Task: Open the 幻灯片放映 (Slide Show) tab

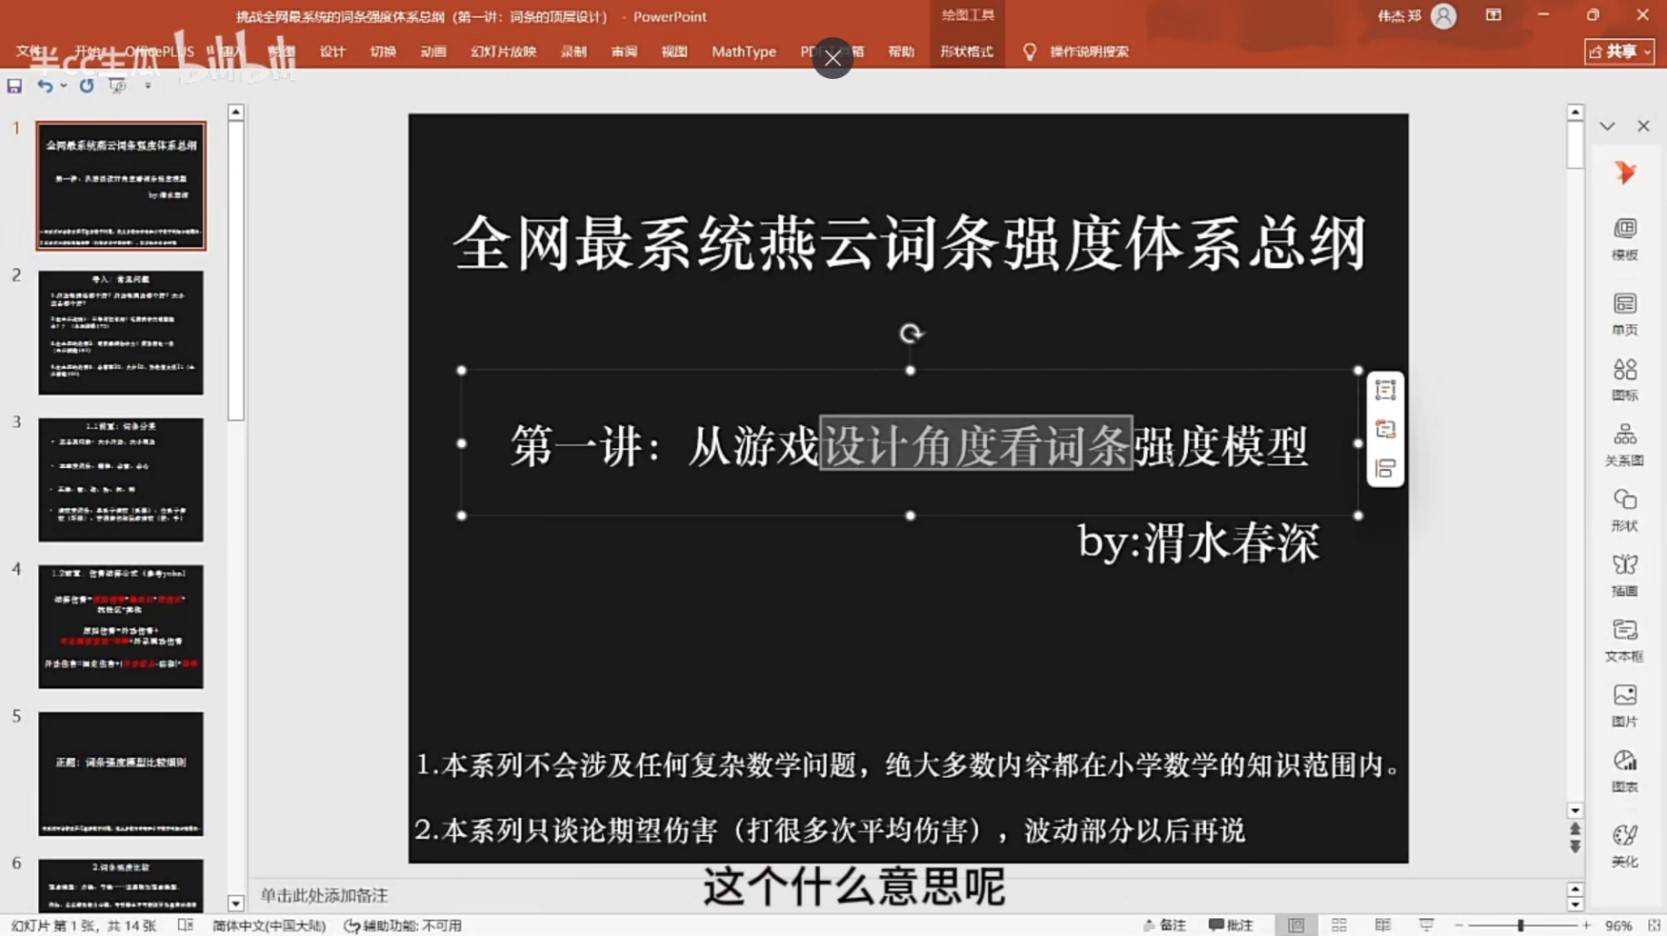Action: point(503,52)
